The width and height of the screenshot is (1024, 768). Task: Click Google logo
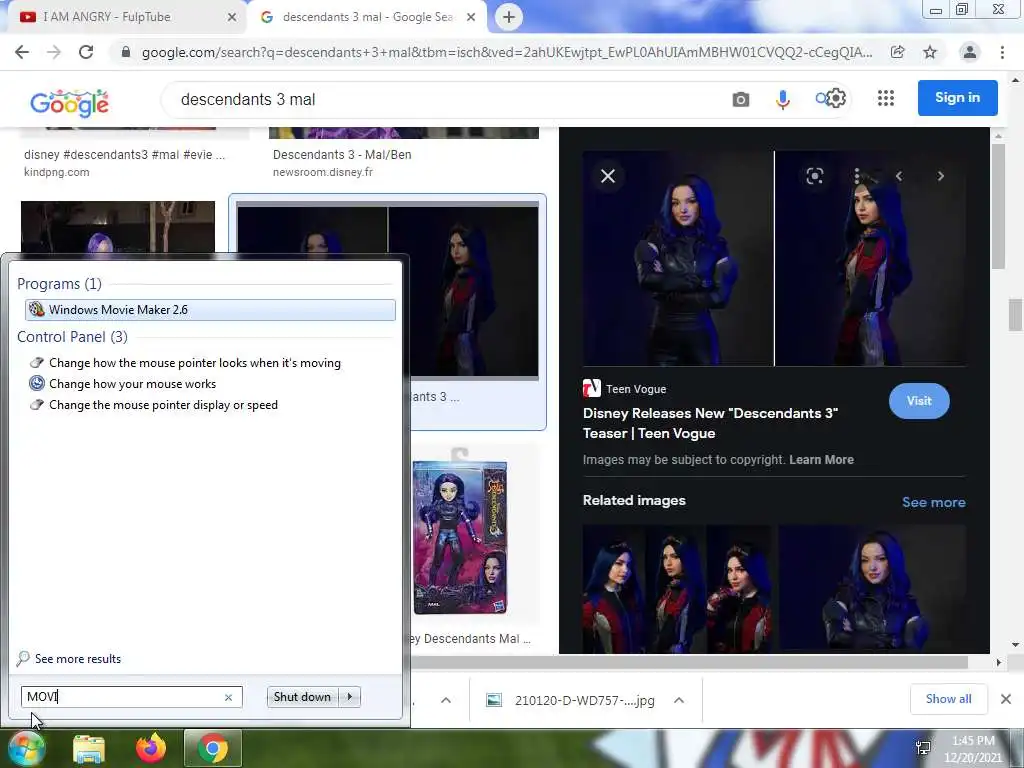click(x=69, y=103)
